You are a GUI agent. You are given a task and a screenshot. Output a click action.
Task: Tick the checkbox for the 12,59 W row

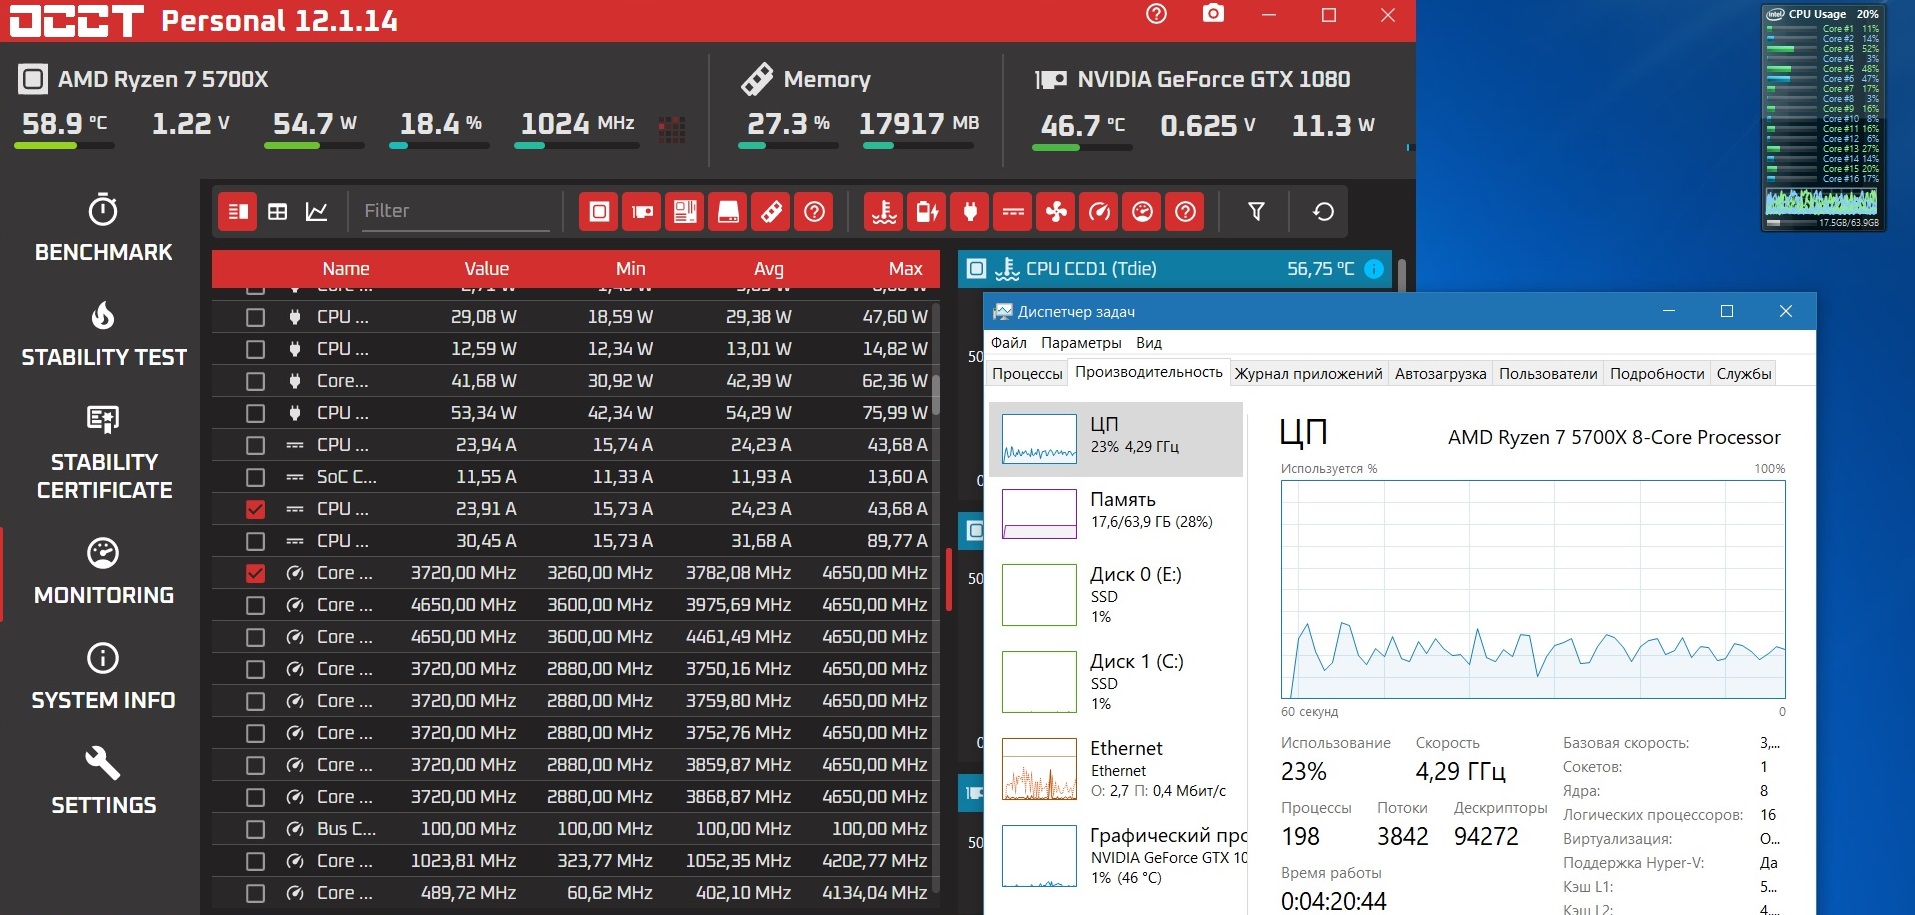point(255,349)
